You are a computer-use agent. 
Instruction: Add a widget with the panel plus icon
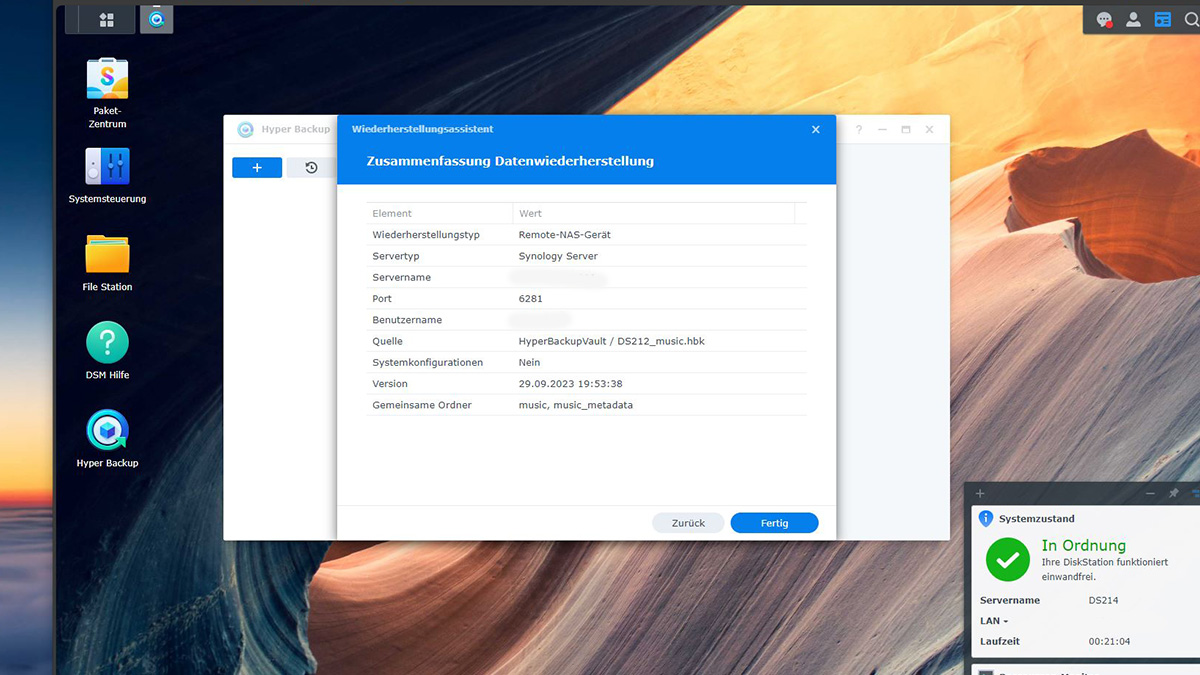pos(980,493)
